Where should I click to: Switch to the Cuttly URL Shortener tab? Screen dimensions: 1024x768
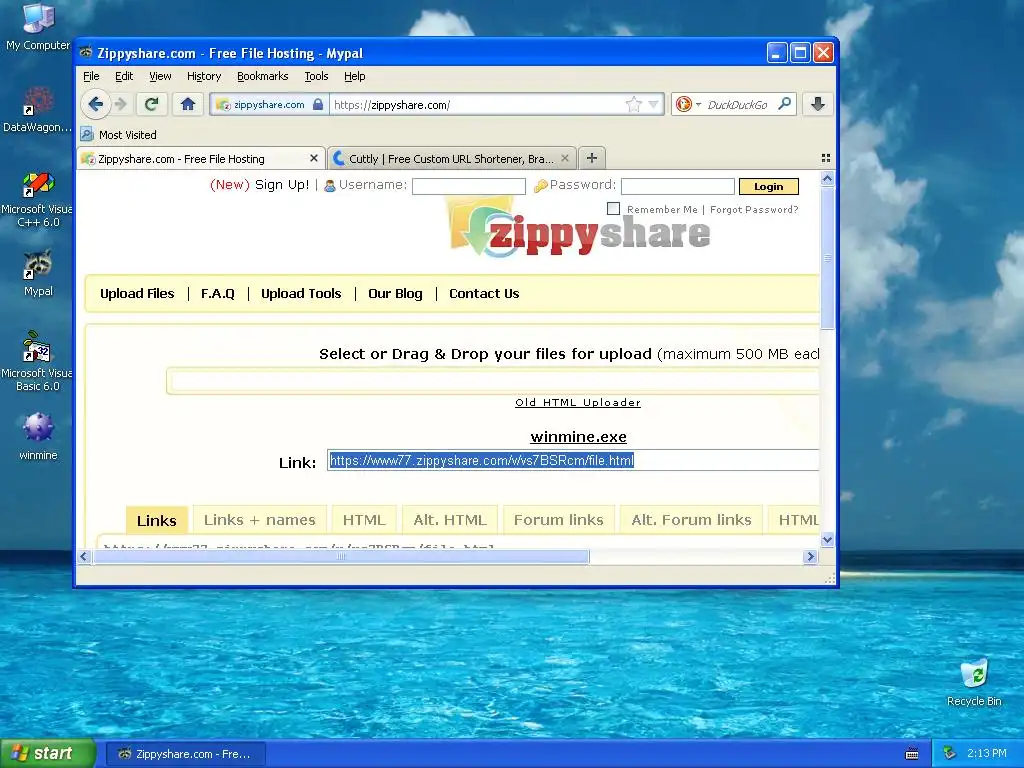coord(451,159)
